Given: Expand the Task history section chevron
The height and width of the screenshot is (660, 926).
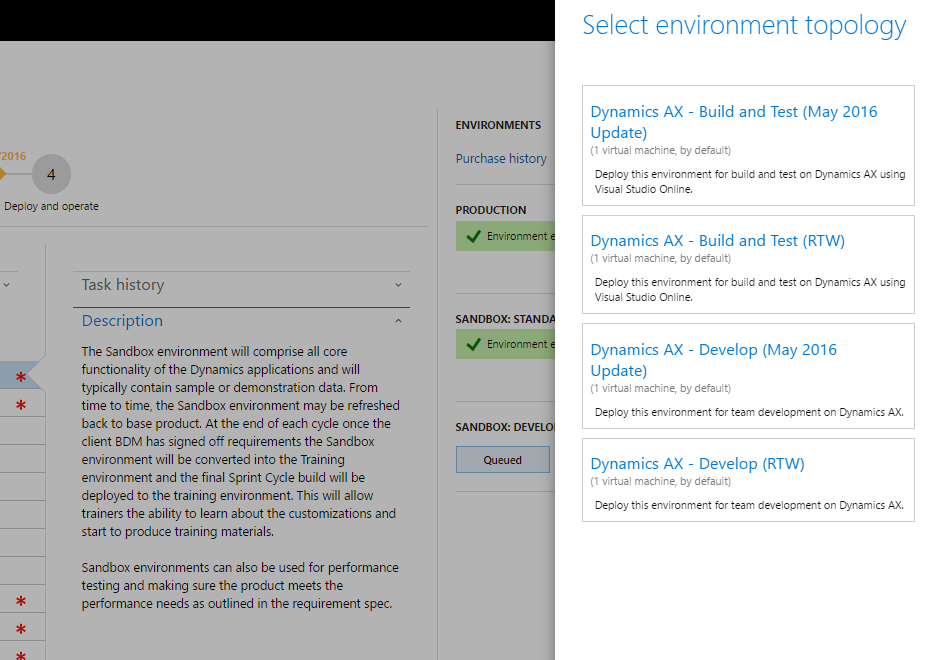Looking at the screenshot, I should click(398, 285).
